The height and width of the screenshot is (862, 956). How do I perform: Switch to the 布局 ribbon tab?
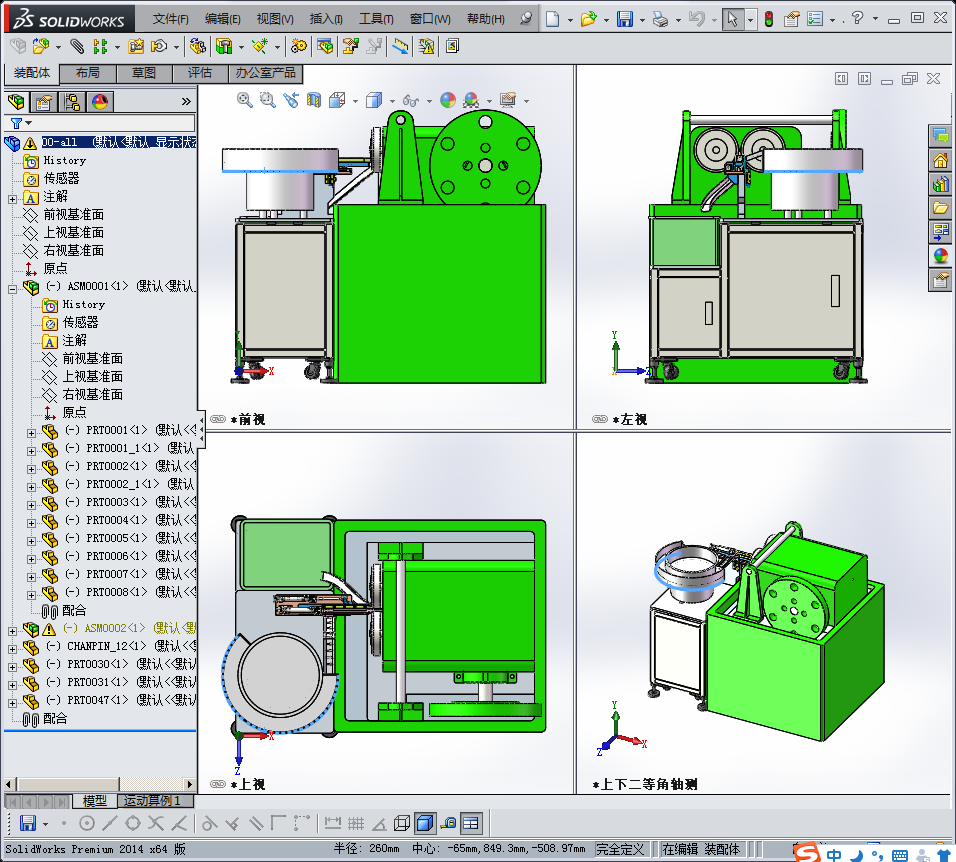88,73
